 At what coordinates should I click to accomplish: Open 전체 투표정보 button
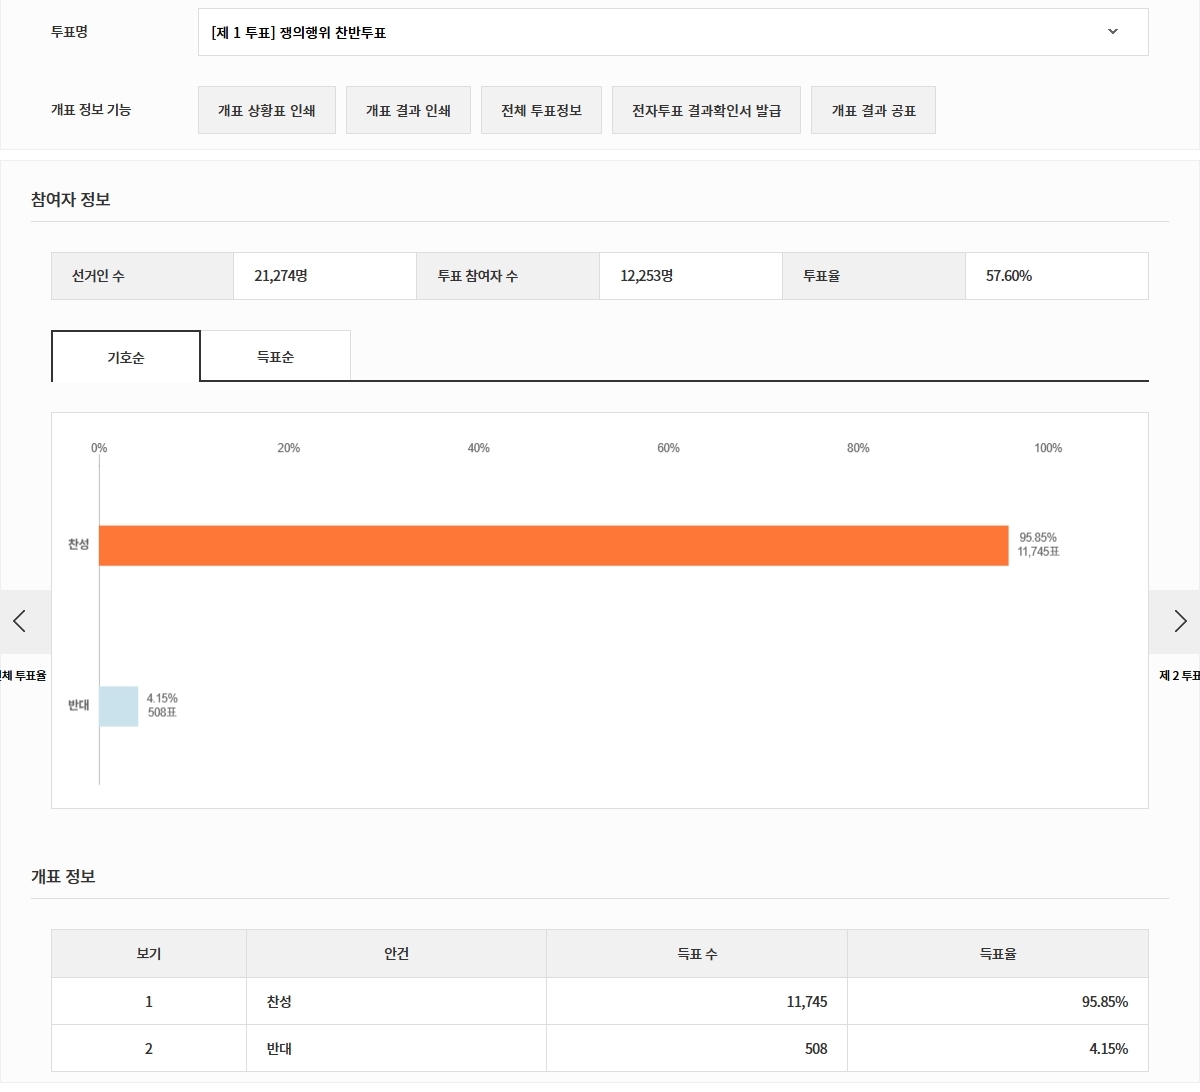tap(541, 110)
